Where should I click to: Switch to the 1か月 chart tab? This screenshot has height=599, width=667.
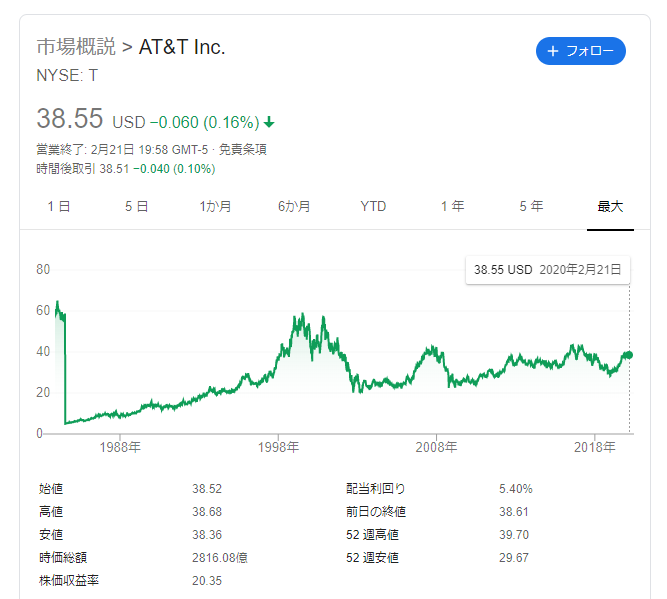[215, 206]
